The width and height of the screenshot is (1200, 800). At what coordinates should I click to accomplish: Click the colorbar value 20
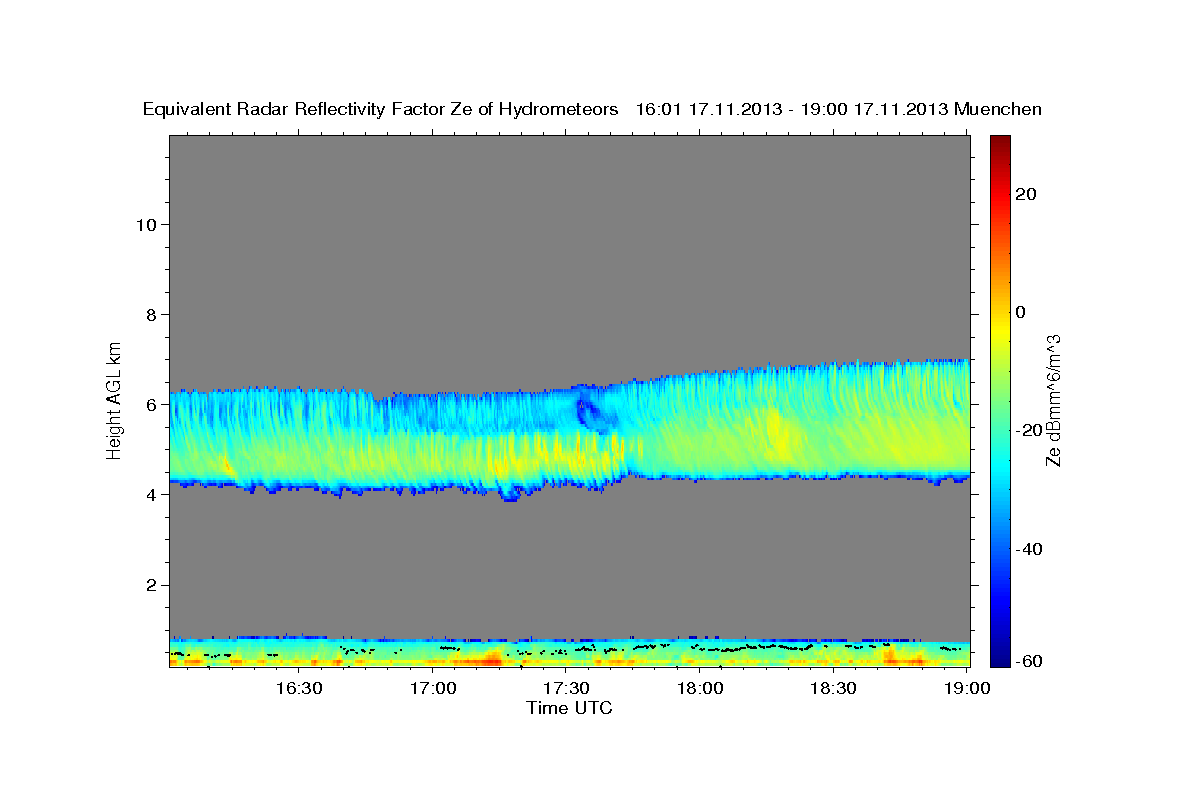[x=1027, y=194]
